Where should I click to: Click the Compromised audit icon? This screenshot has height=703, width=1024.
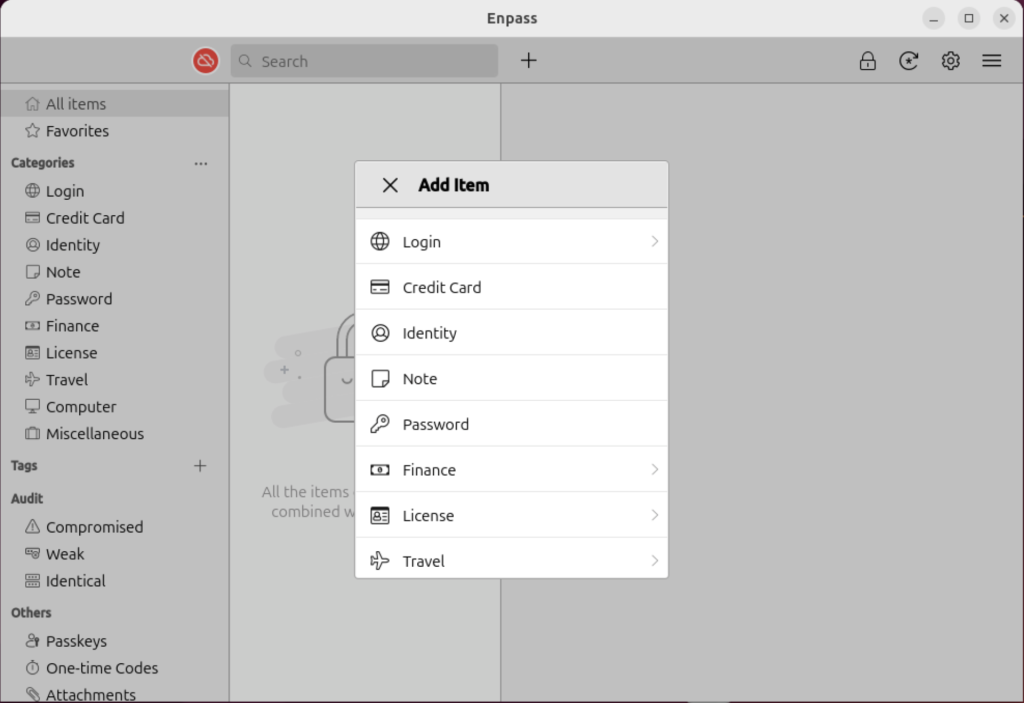31,527
